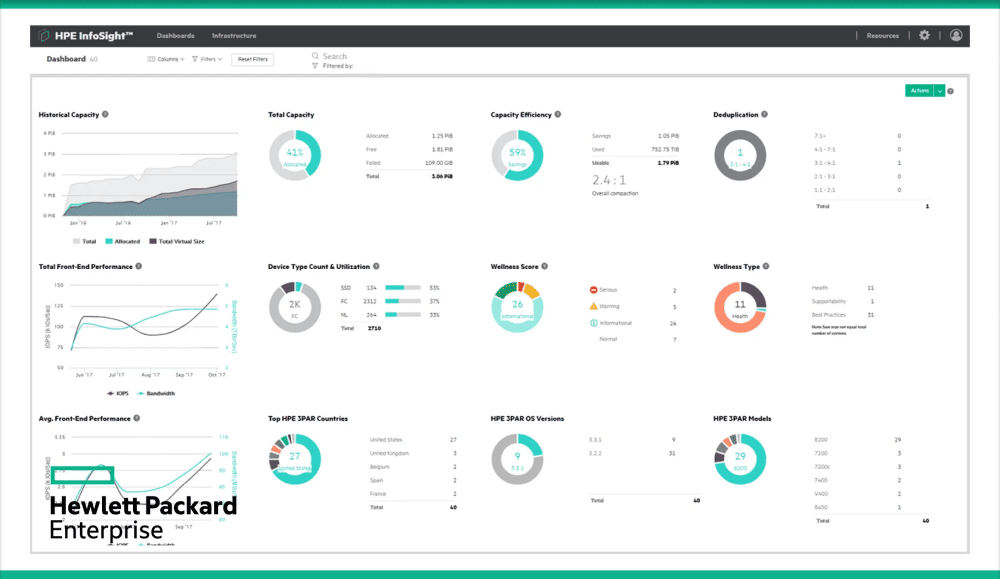The width and height of the screenshot is (1000, 579).
Task: Select the 8200 model row
Action: click(858, 440)
